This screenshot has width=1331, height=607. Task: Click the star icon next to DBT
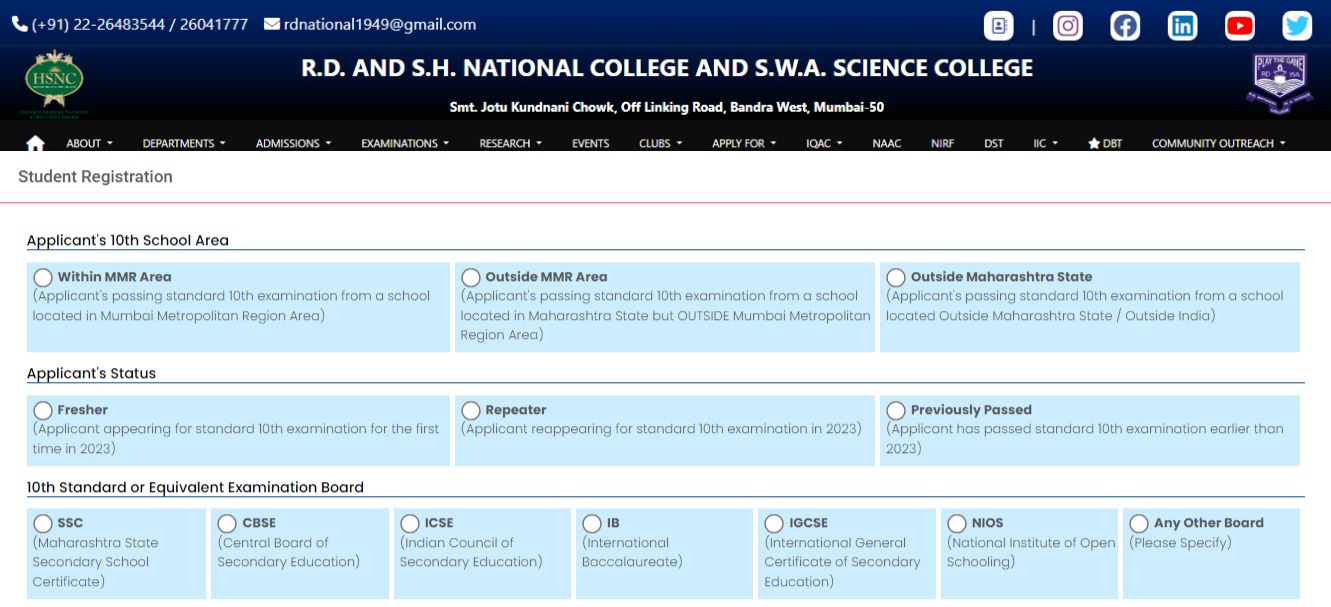coord(1094,144)
